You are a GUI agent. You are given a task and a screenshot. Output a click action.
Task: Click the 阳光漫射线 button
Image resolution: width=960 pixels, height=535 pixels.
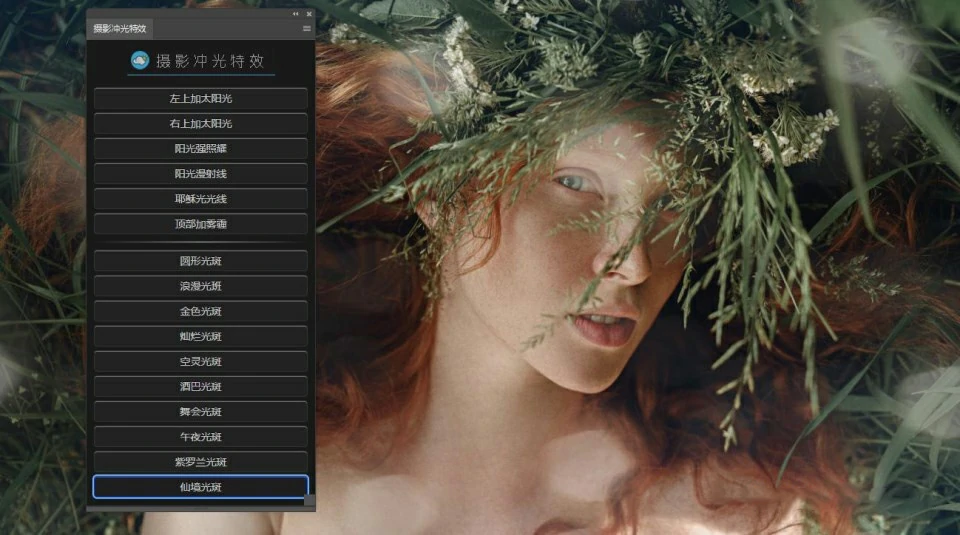[x=201, y=173]
